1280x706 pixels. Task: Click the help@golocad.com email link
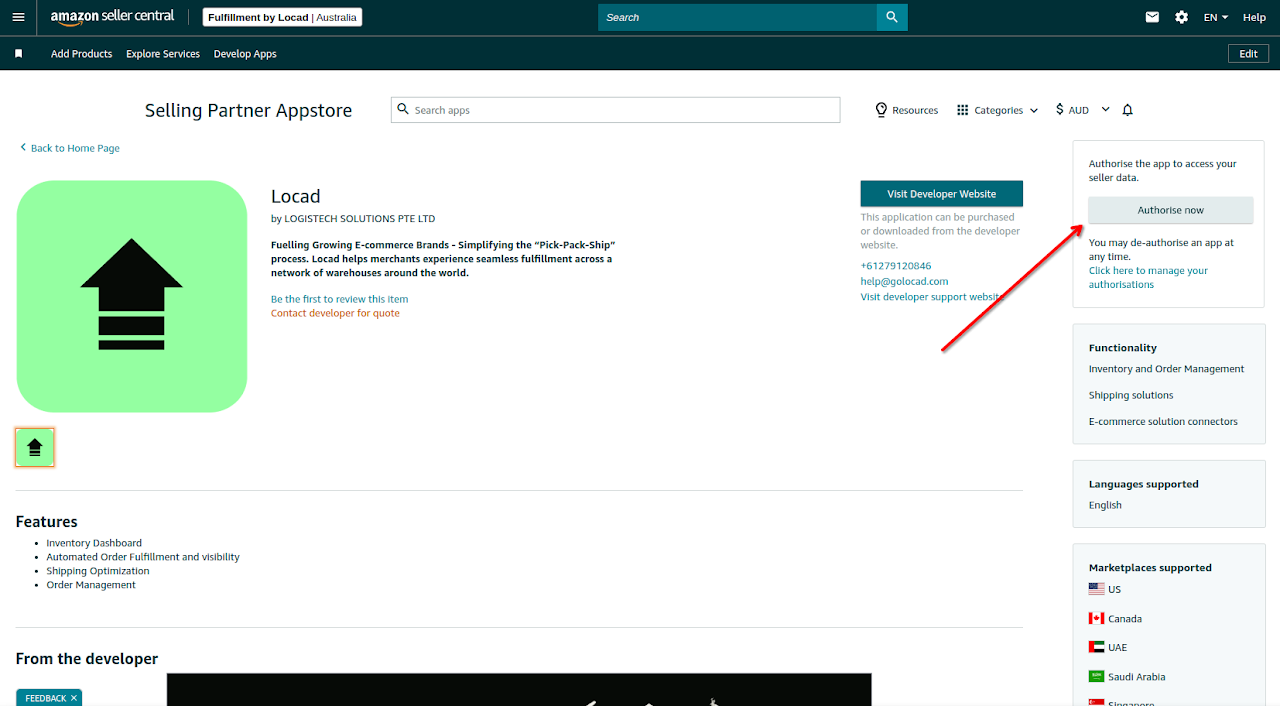[904, 281]
